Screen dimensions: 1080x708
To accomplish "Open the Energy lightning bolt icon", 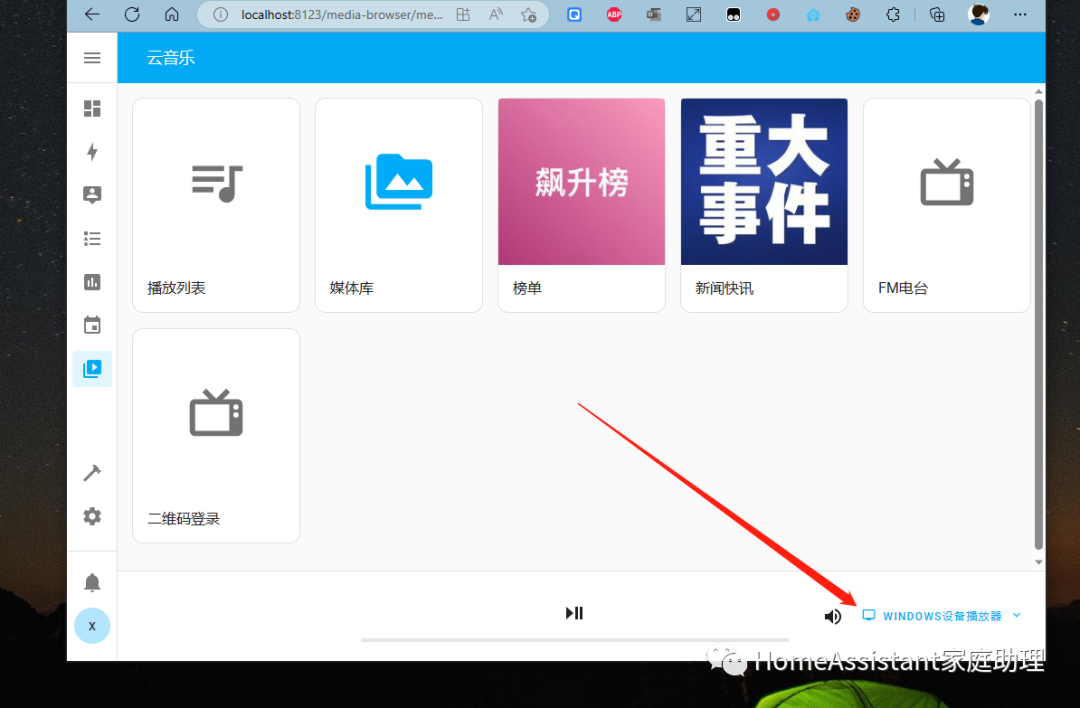I will click(92, 152).
